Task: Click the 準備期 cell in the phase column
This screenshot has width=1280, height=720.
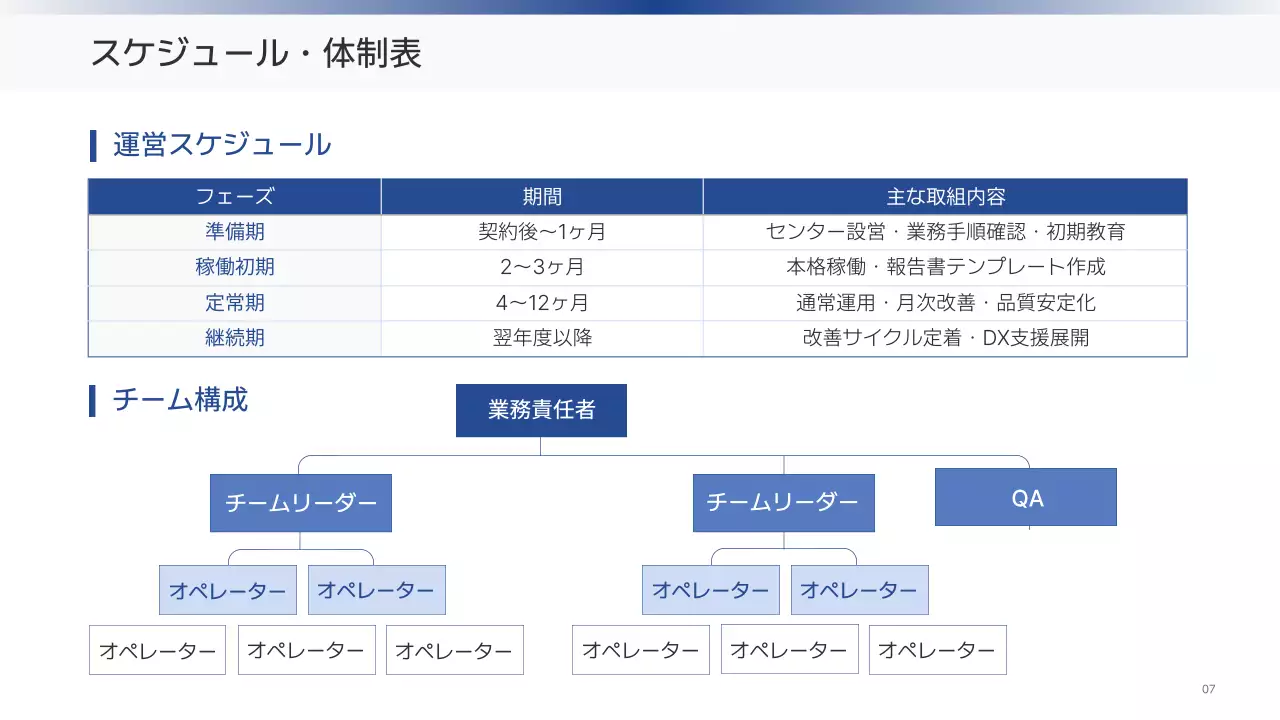Action: click(234, 231)
